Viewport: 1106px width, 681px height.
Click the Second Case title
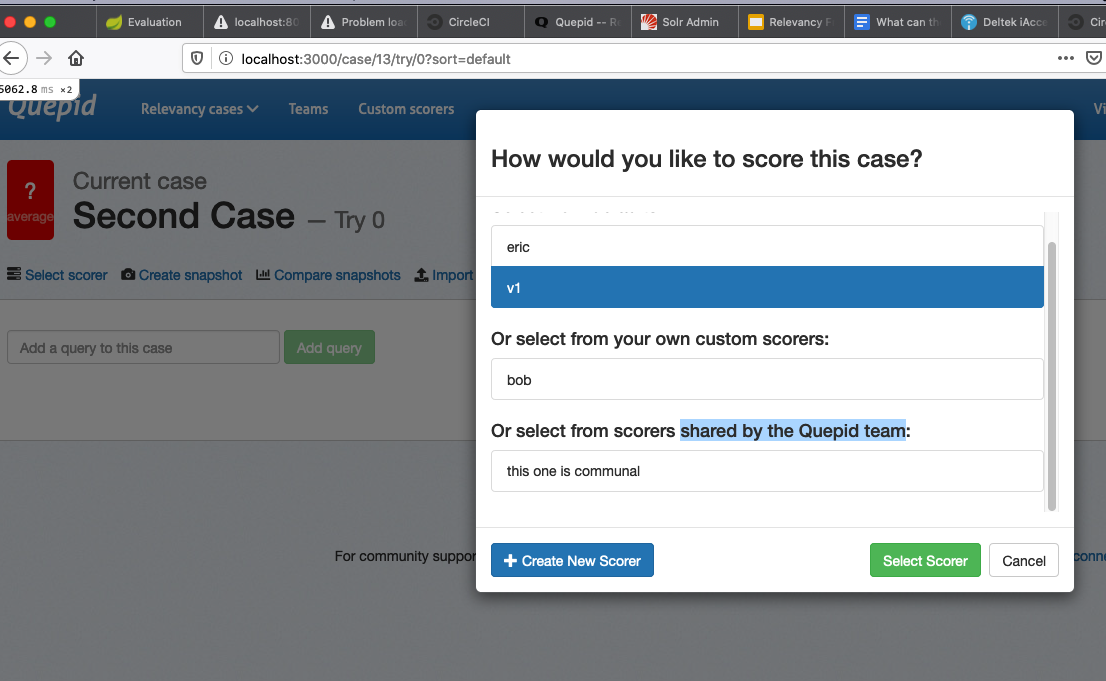coord(184,215)
